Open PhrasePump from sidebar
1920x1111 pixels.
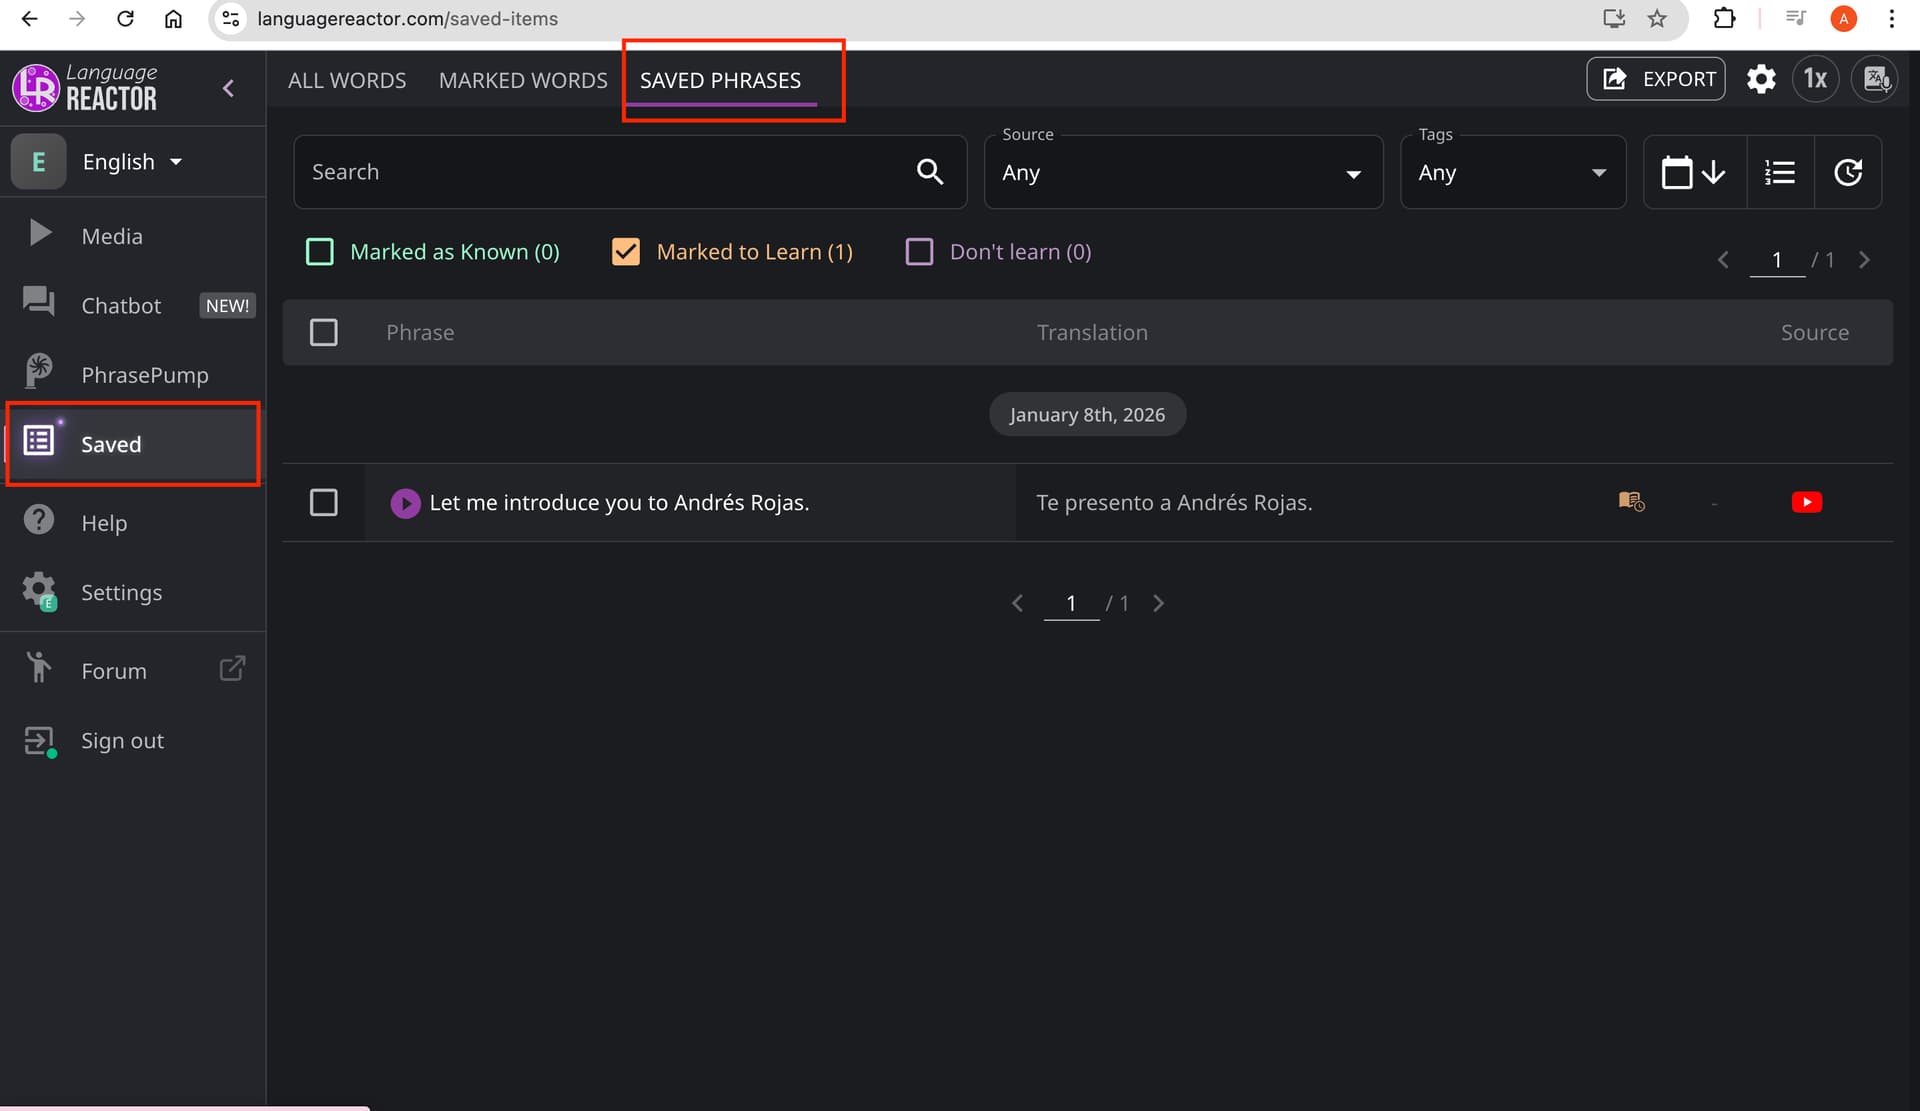pos(144,375)
